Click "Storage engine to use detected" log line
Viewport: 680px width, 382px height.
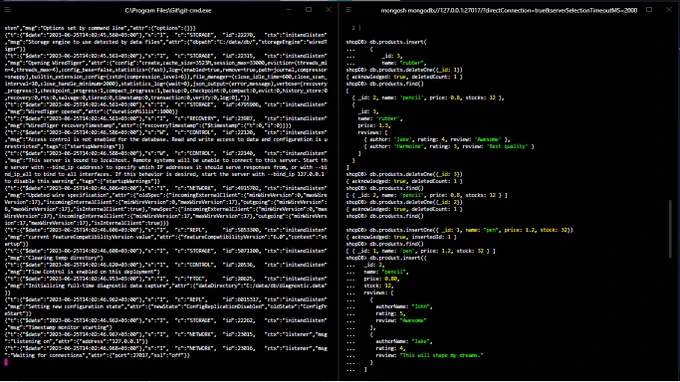pyautogui.click(x=166, y=42)
